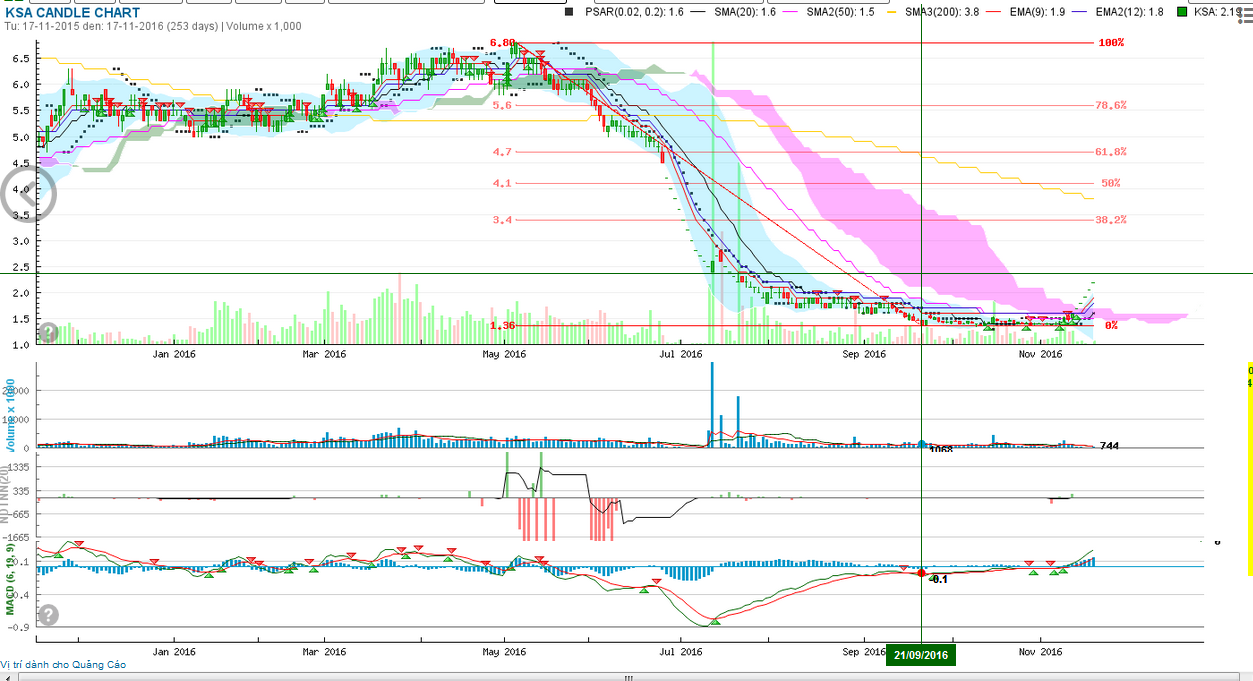Open the help icon on the price chart
Viewport: 1253px width, 681px height.
47,332
